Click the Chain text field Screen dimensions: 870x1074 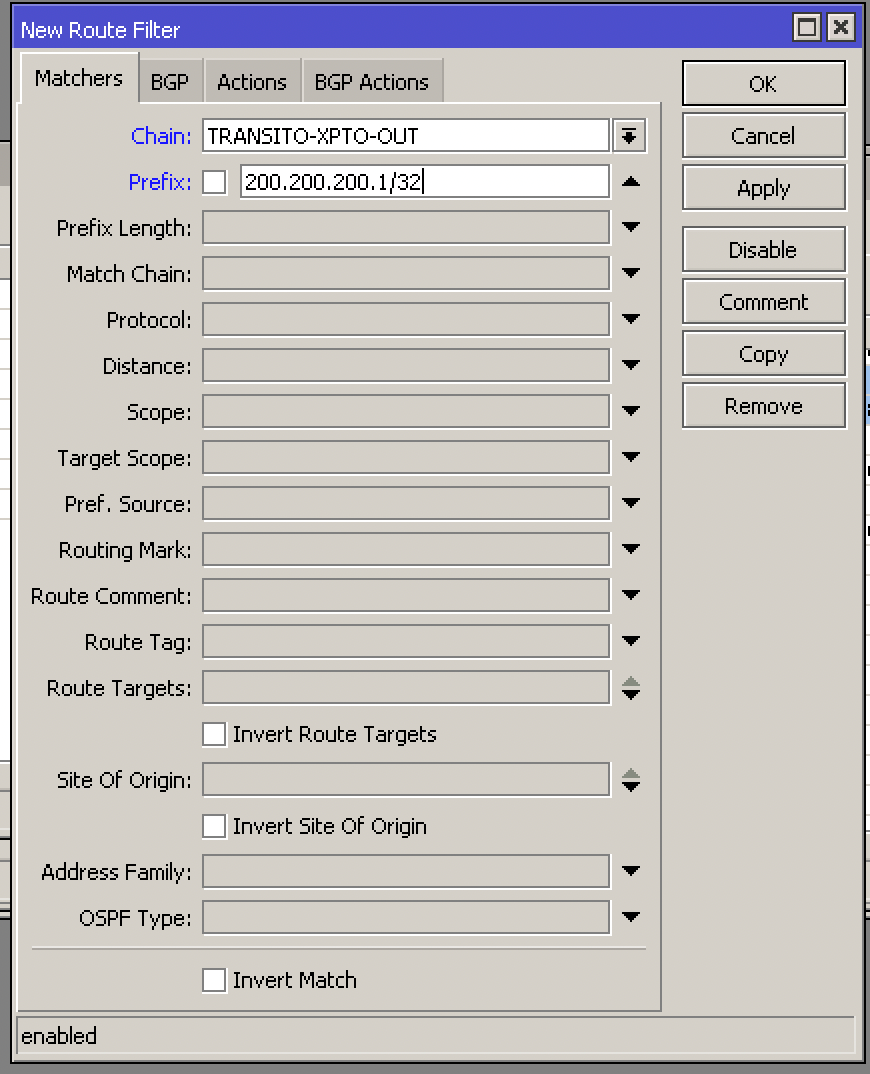(406, 136)
